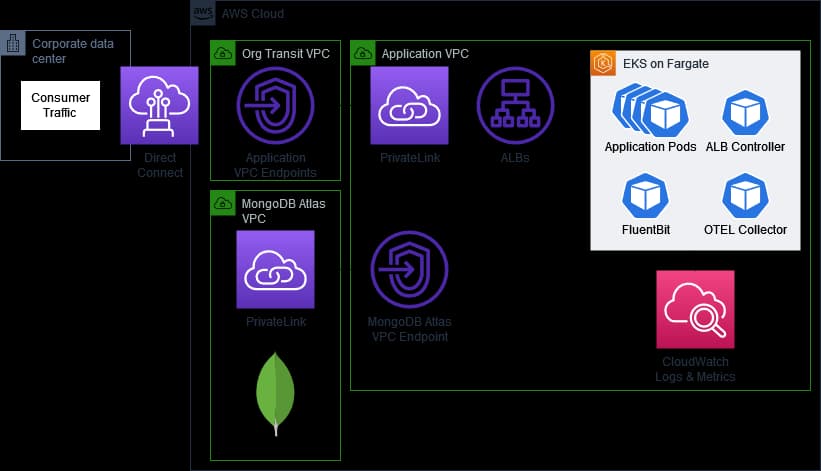This screenshot has width=821, height=471.
Task: Select the MongoDB Atlas VPC cloud badge
Action: pos(223,203)
